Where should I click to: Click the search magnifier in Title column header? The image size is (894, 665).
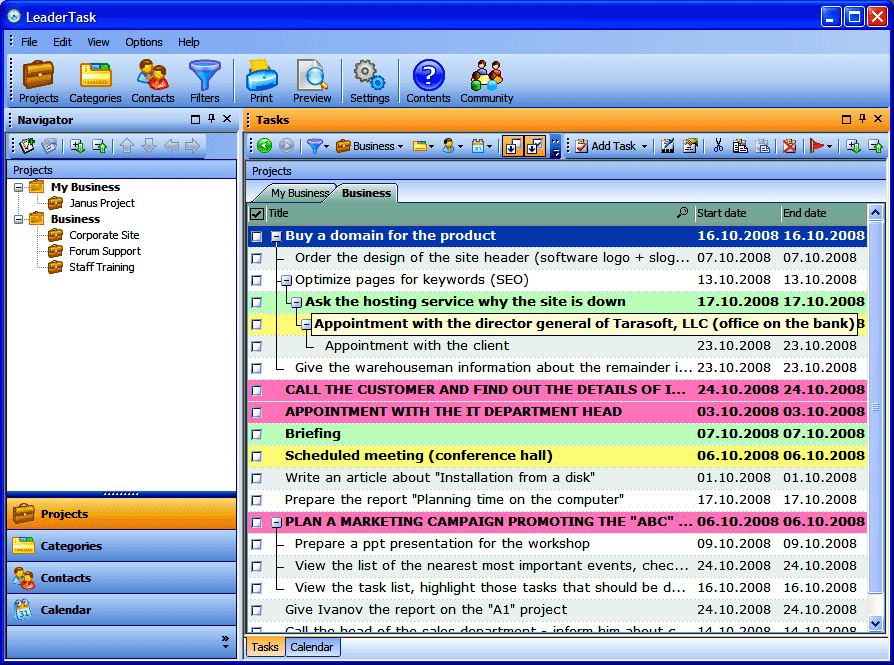click(682, 213)
